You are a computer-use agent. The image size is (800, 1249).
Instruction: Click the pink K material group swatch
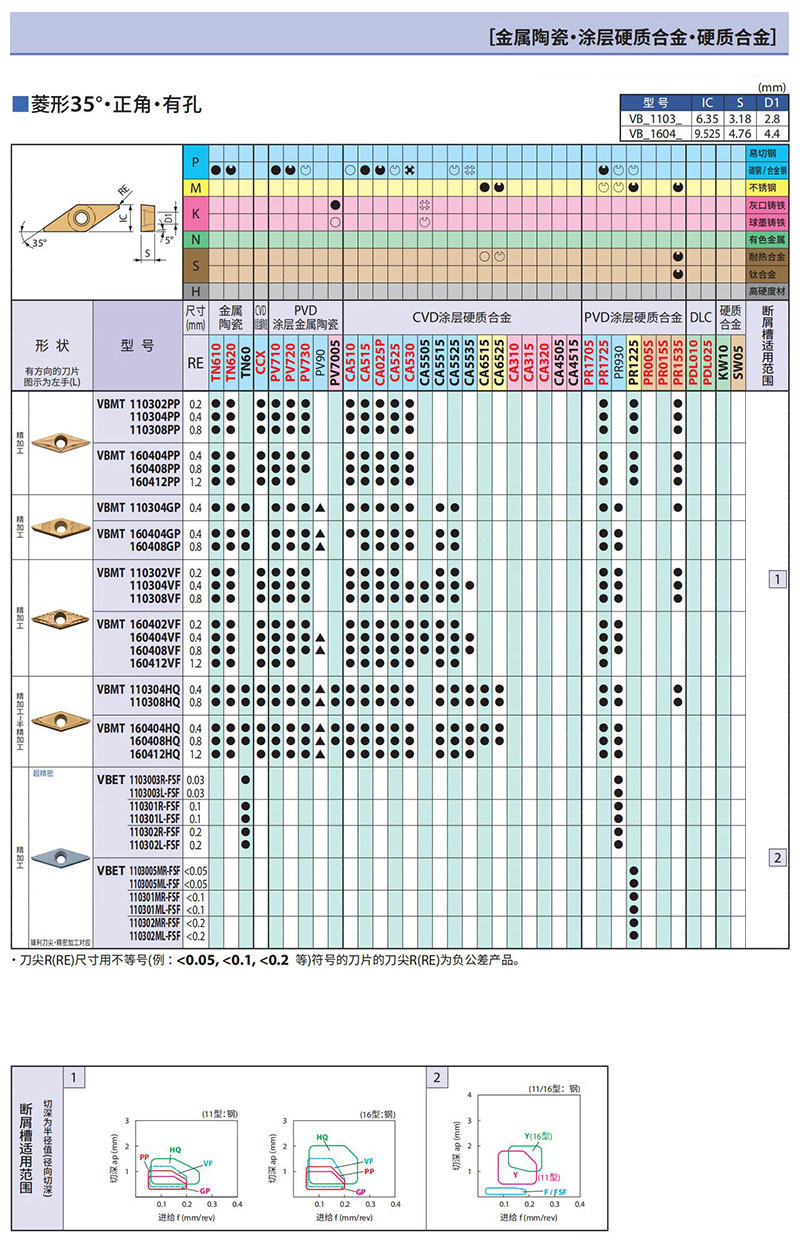(195, 213)
